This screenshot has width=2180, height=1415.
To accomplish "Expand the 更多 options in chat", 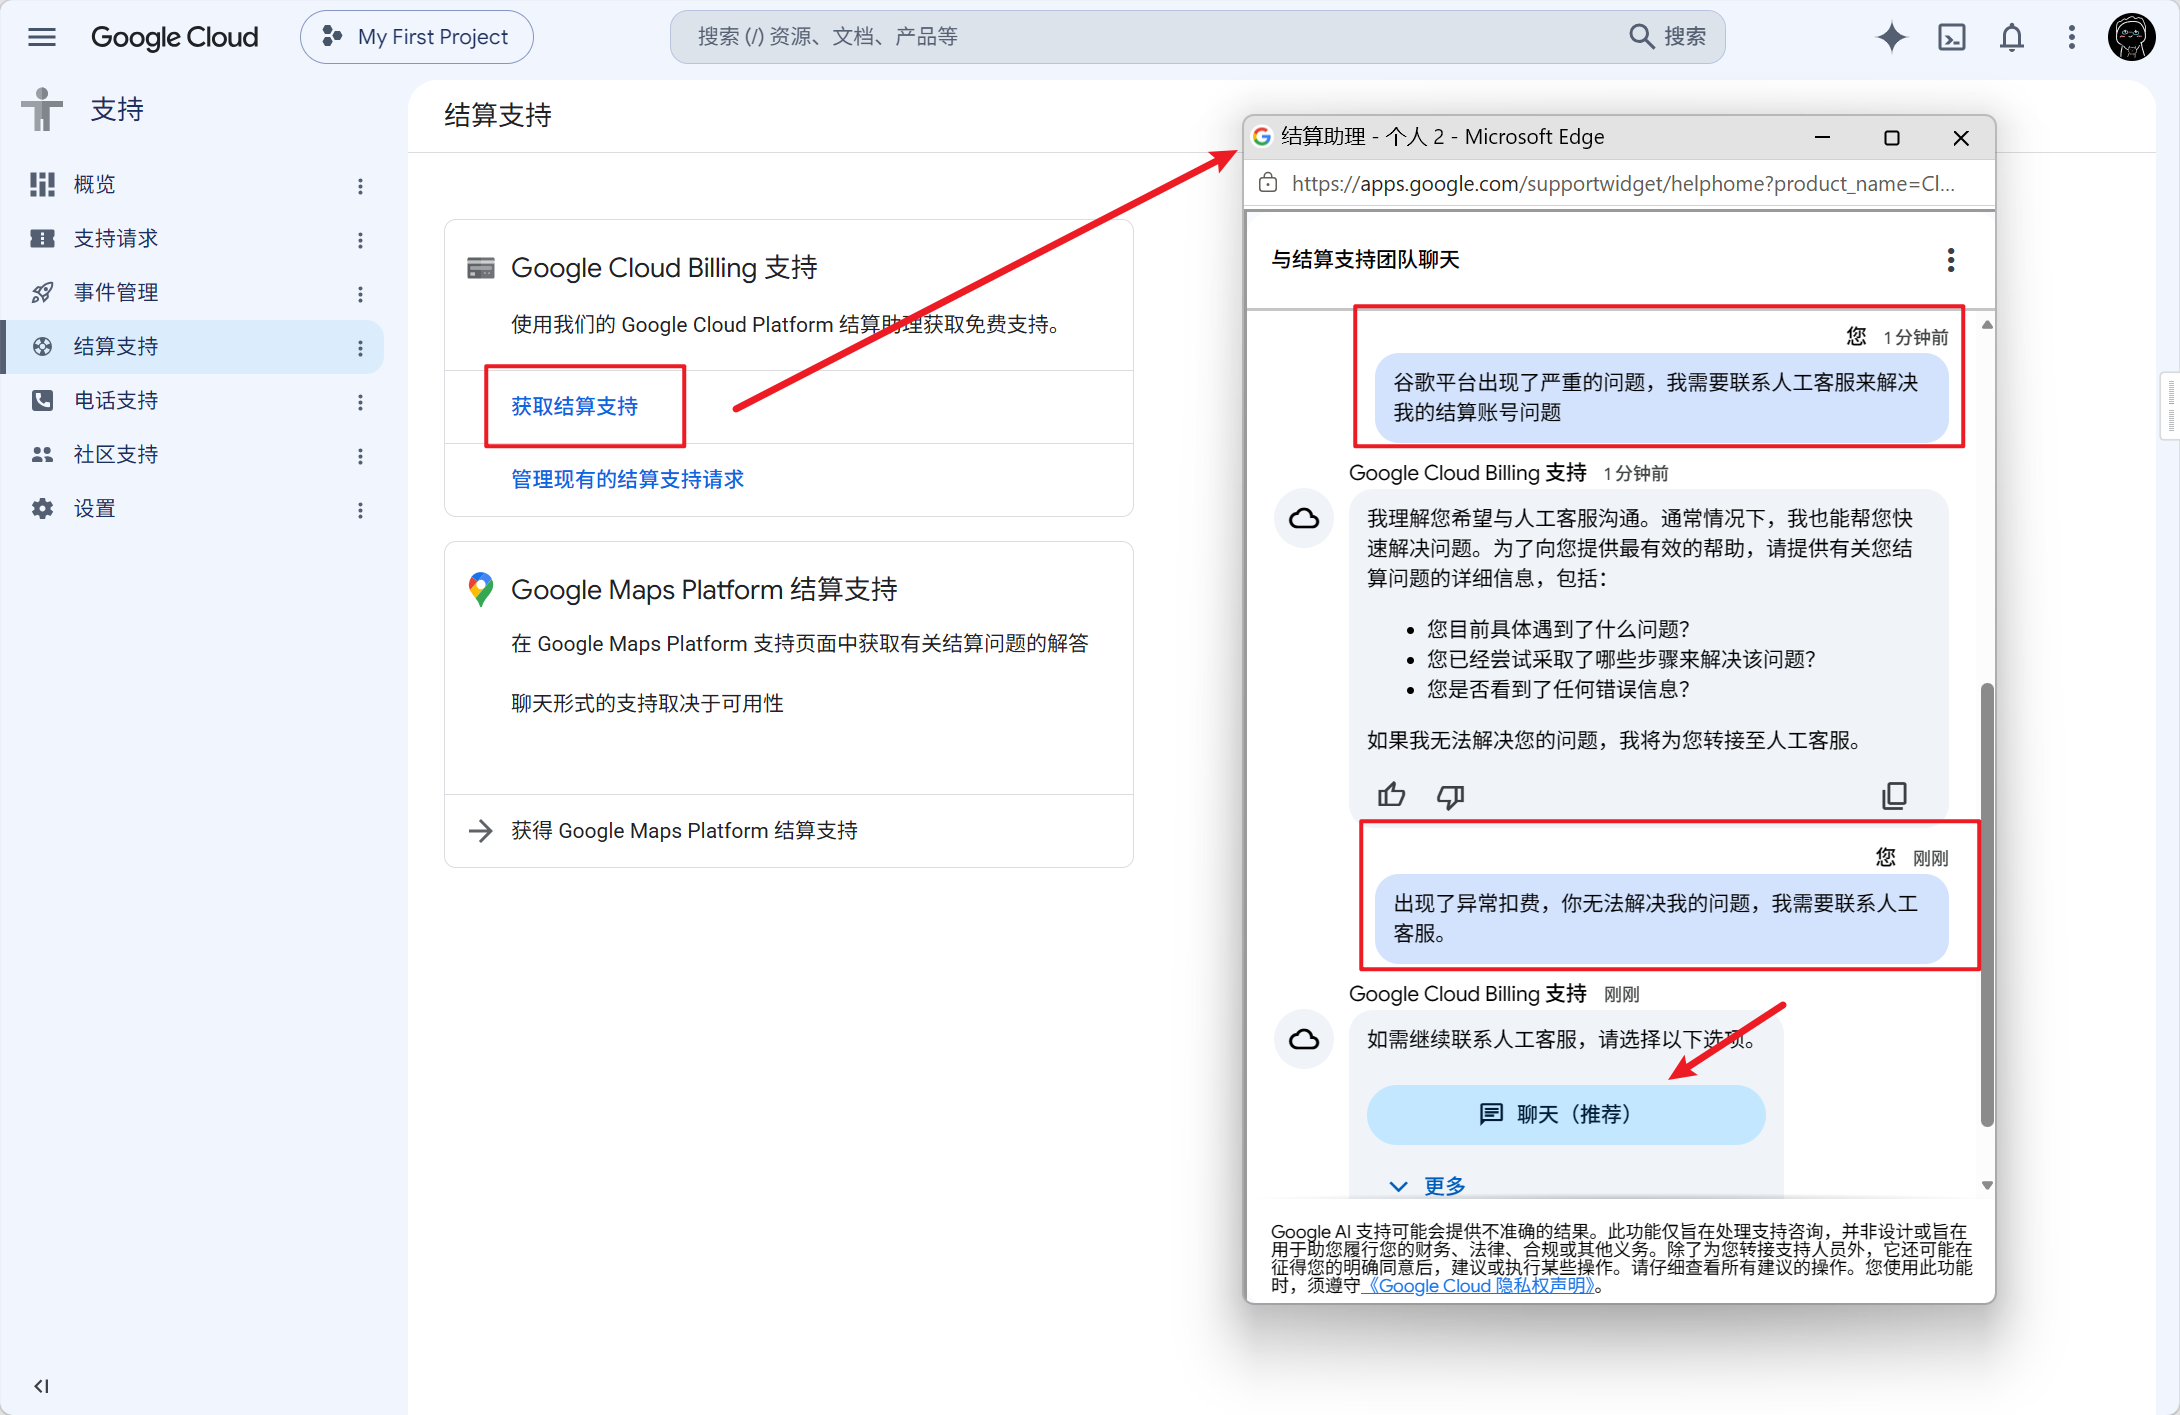I will point(1428,1185).
